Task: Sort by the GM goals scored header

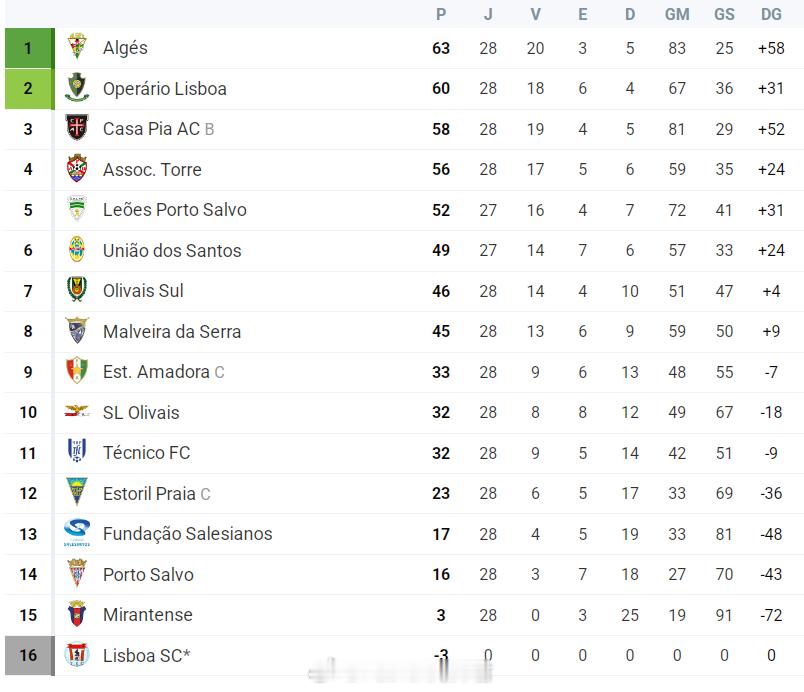Action: pos(677,14)
